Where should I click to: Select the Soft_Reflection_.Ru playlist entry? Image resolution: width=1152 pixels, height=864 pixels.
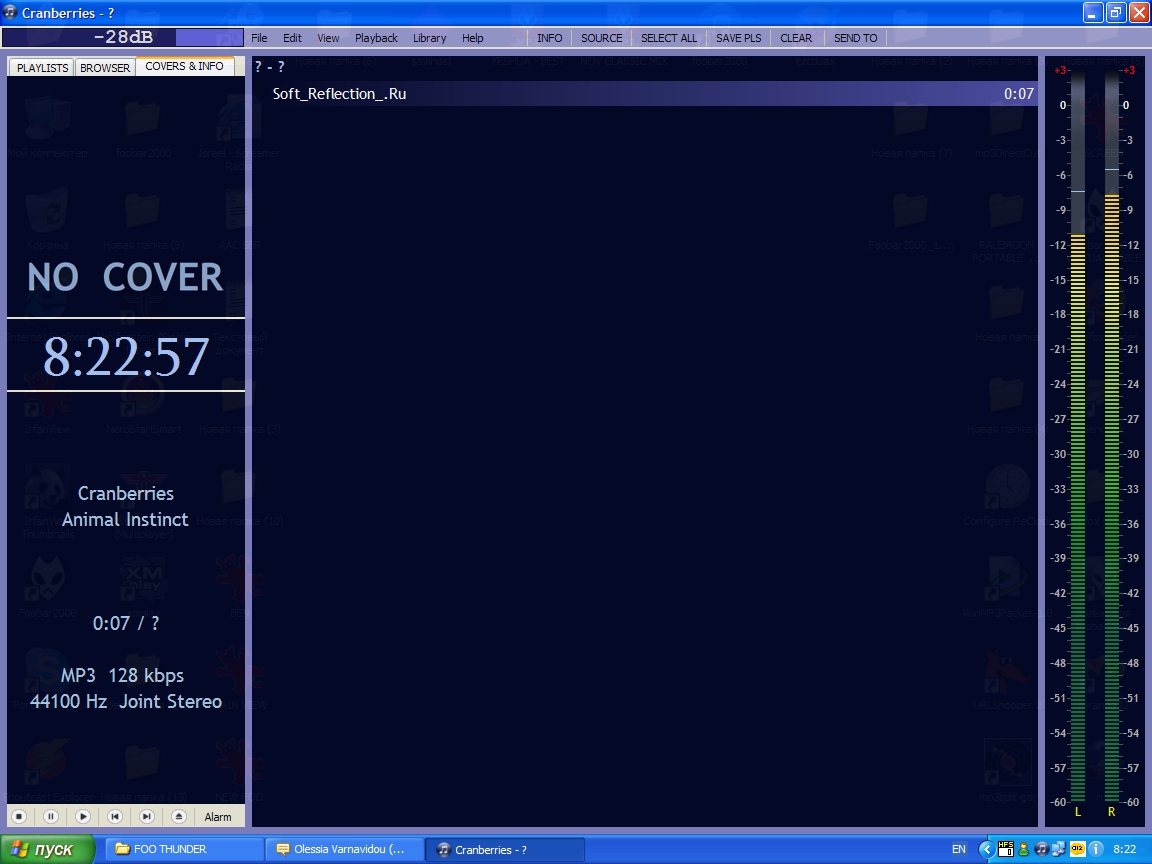point(645,94)
